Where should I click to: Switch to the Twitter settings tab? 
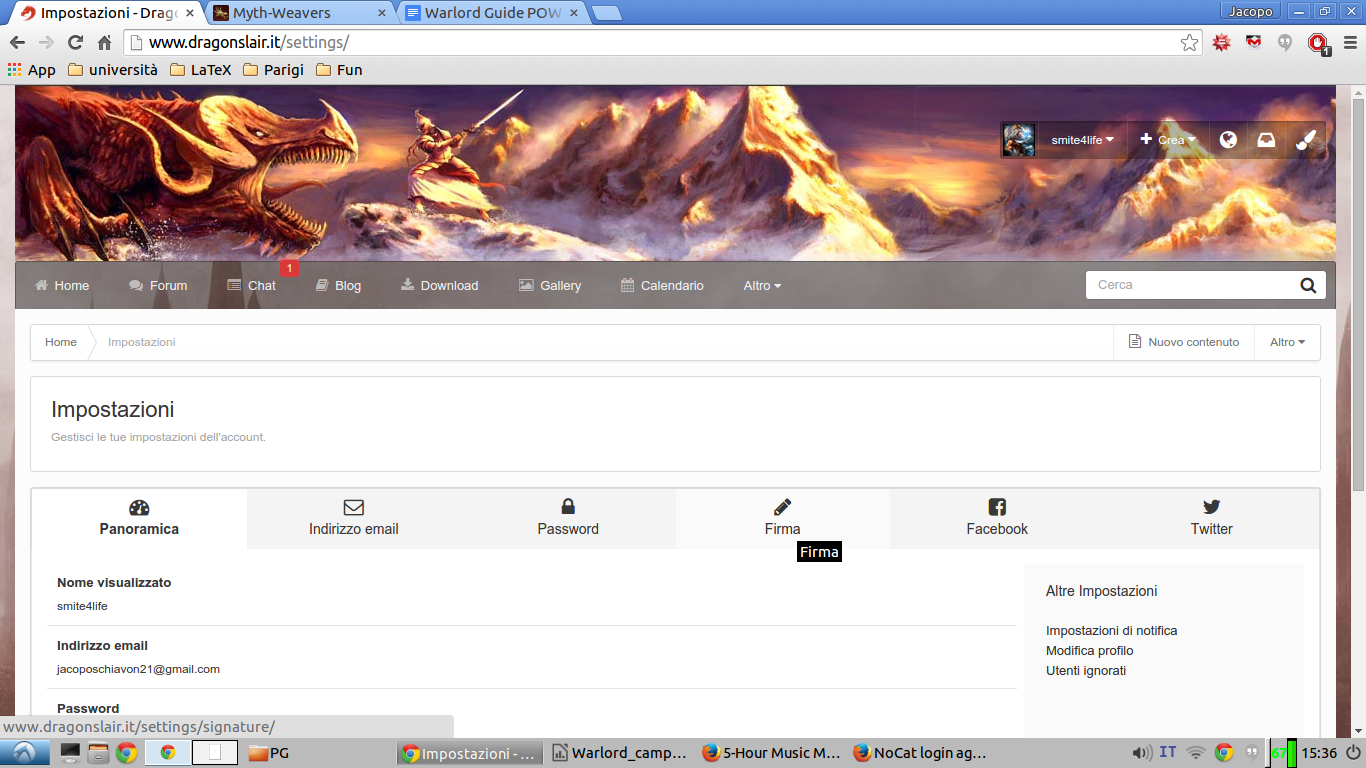pos(1211,518)
